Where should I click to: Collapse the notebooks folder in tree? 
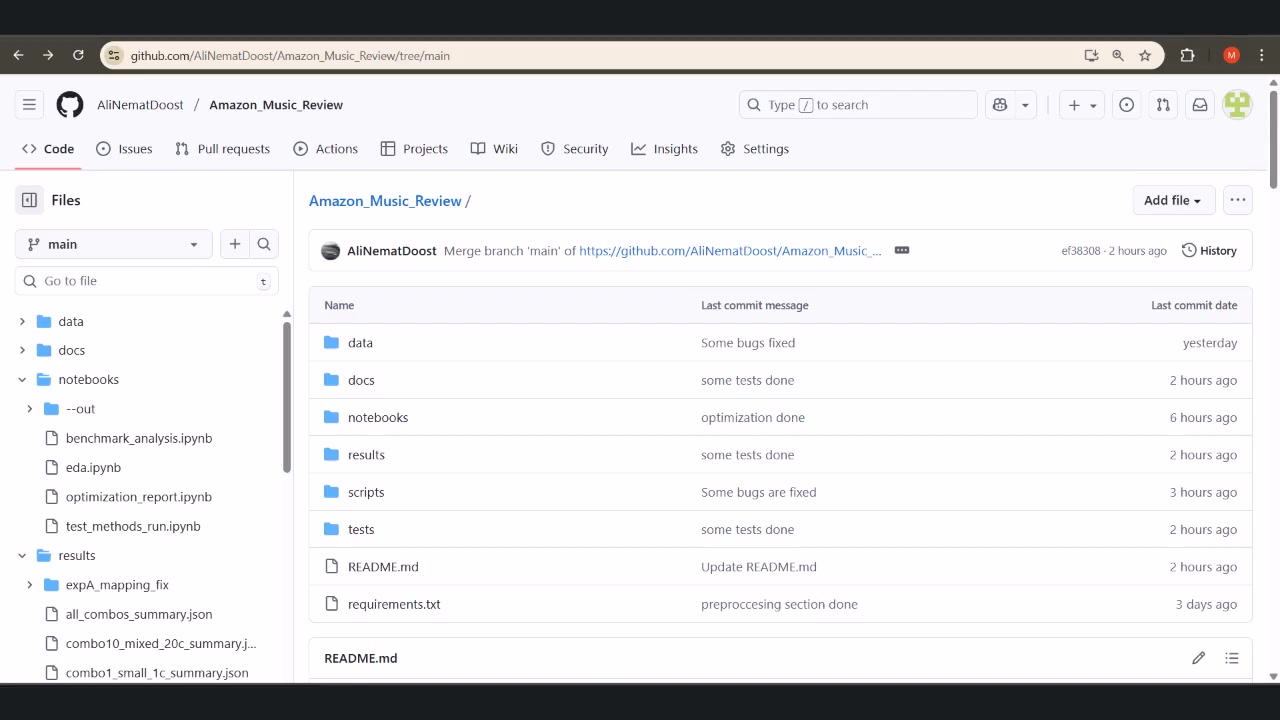pyautogui.click(x=22, y=380)
